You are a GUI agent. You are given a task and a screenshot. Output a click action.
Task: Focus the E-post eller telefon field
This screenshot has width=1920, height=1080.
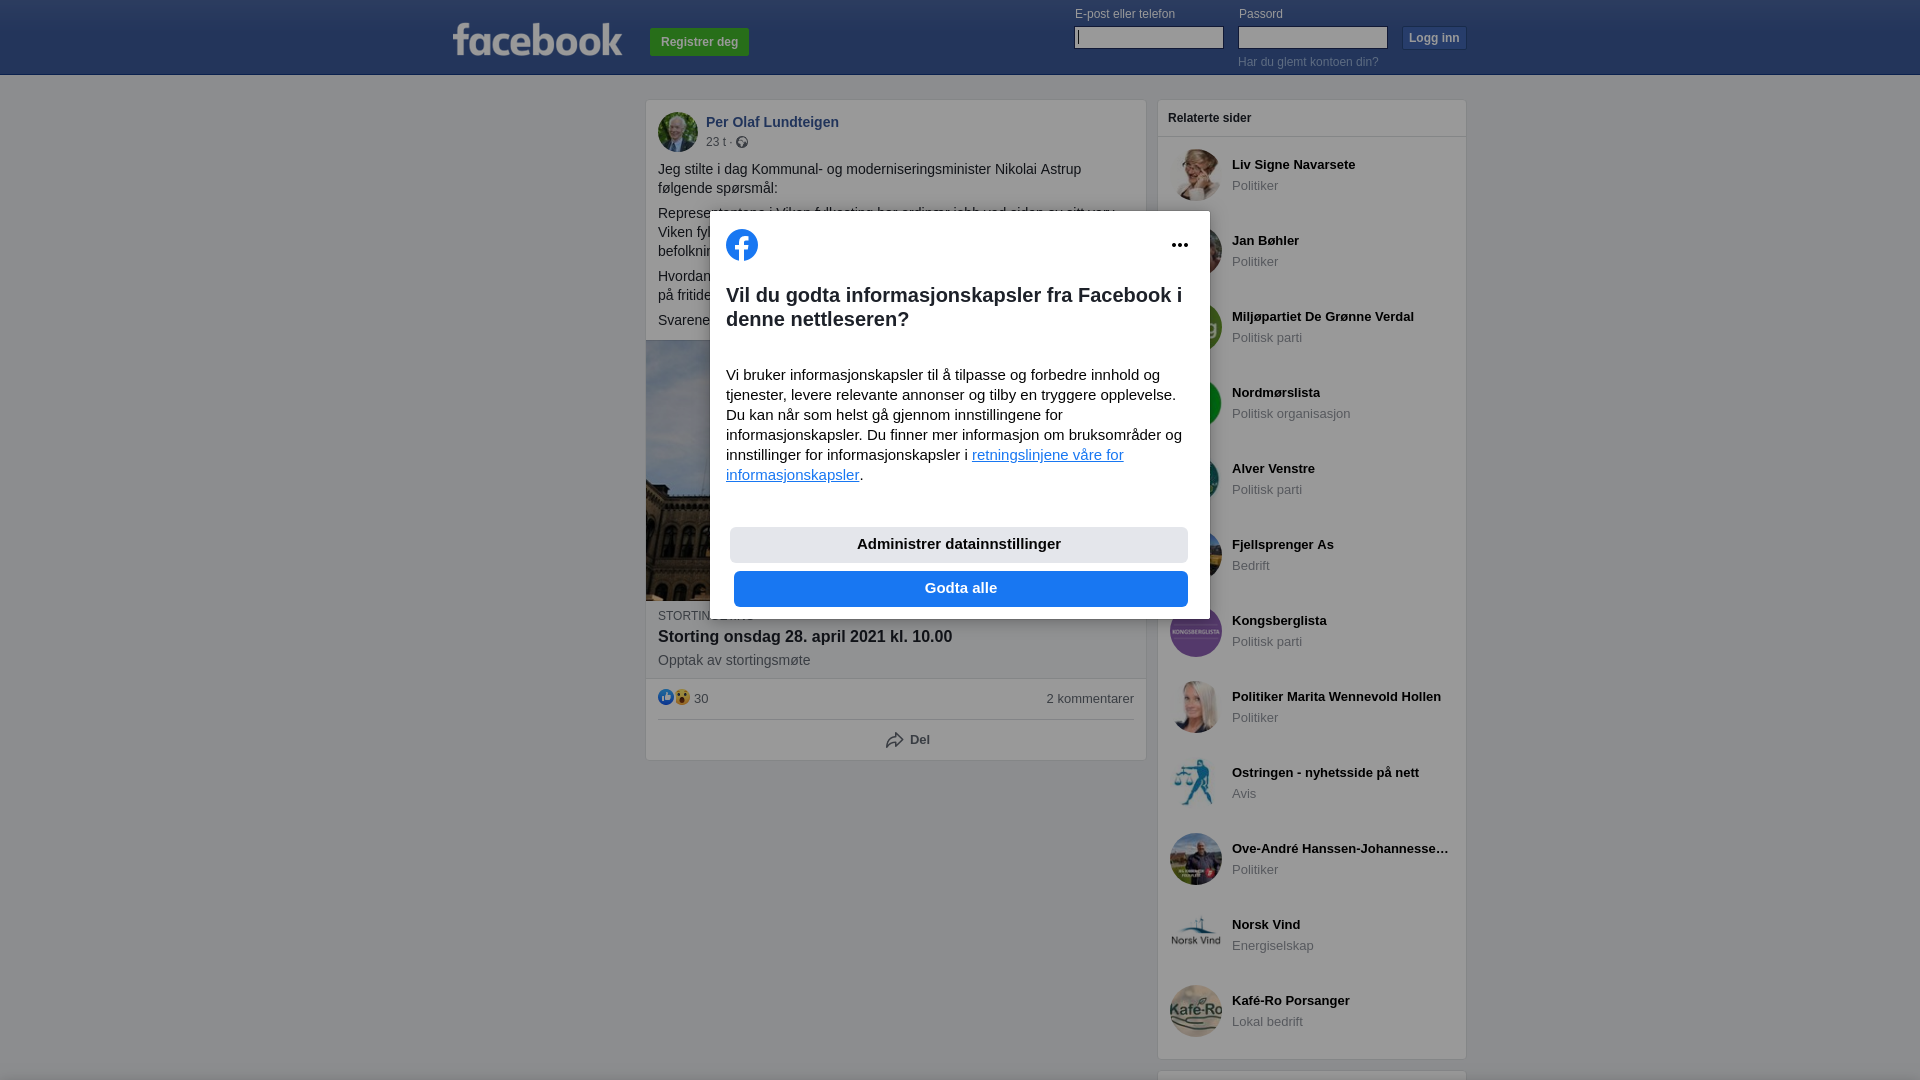coord(1149,38)
